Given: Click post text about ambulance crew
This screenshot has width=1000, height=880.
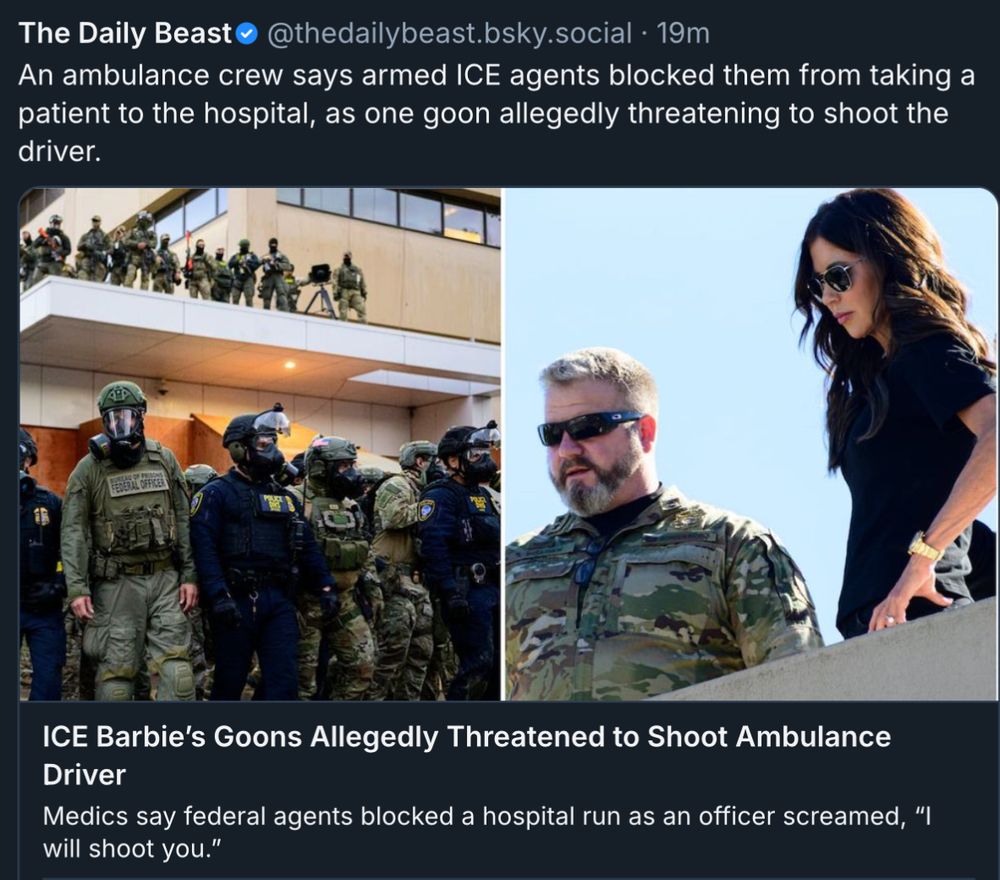Looking at the screenshot, I should point(496,113).
